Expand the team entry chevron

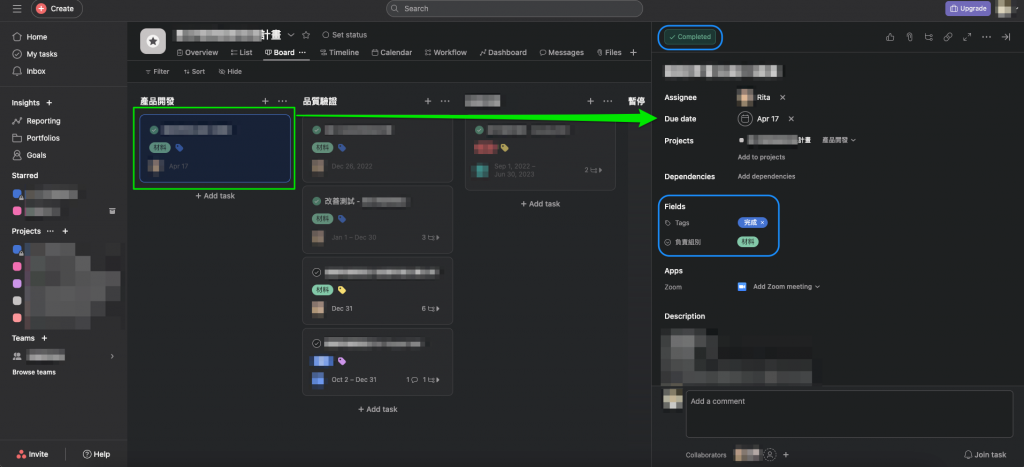point(112,356)
